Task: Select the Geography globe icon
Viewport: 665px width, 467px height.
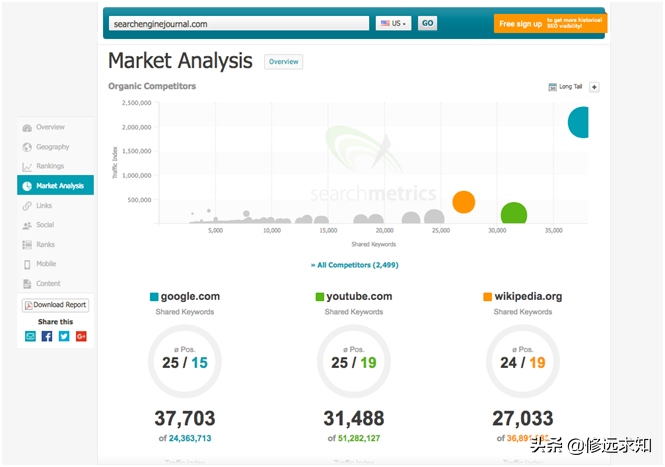Action: click(x=27, y=147)
